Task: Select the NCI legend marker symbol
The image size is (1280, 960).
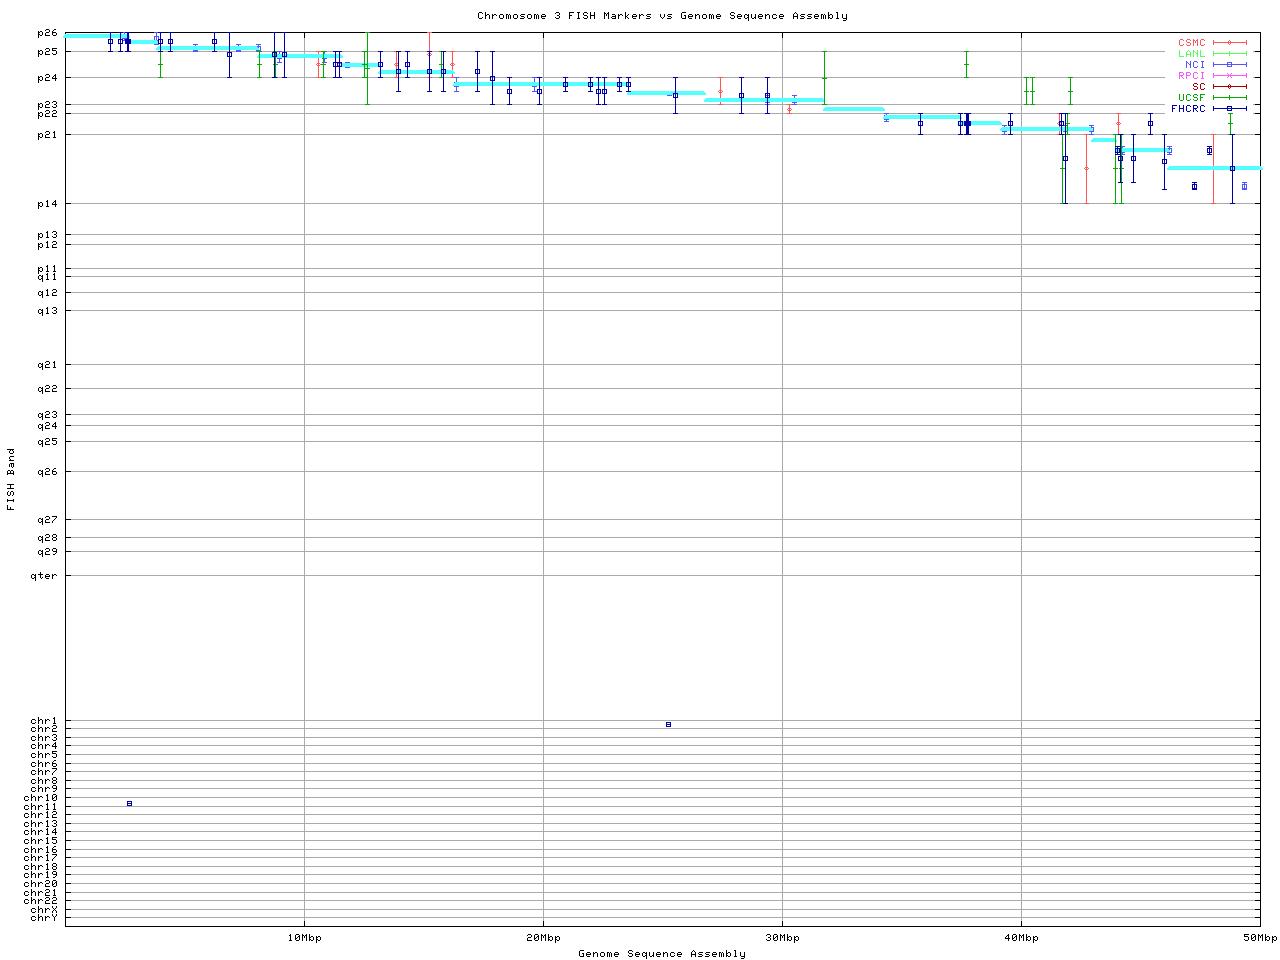Action: click(1229, 65)
